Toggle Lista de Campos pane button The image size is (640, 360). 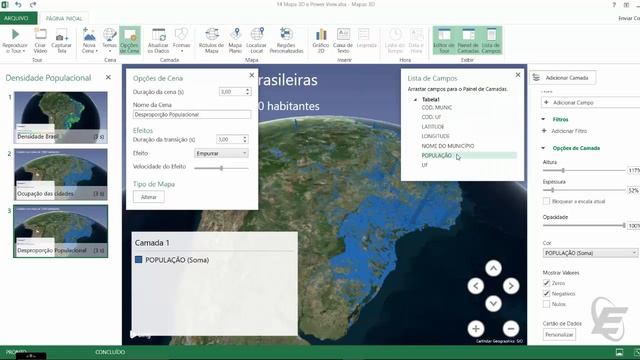point(491,40)
